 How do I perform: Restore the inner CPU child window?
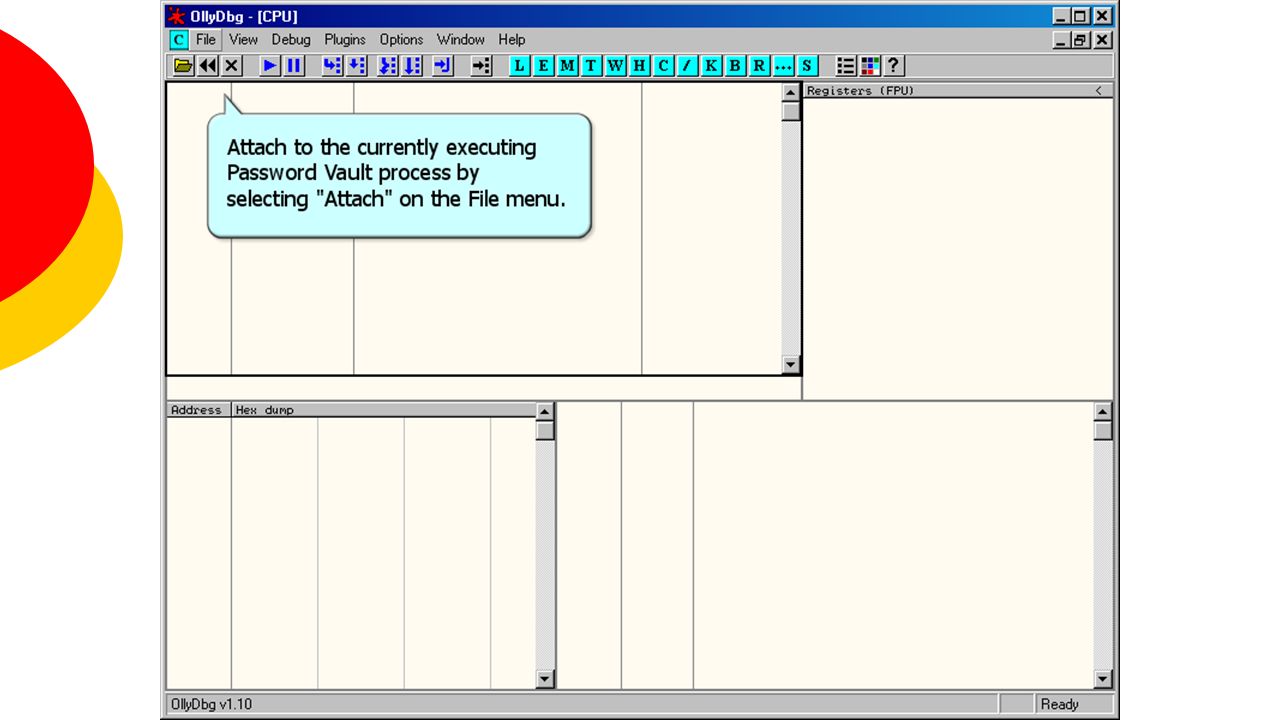click(x=1081, y=40)
